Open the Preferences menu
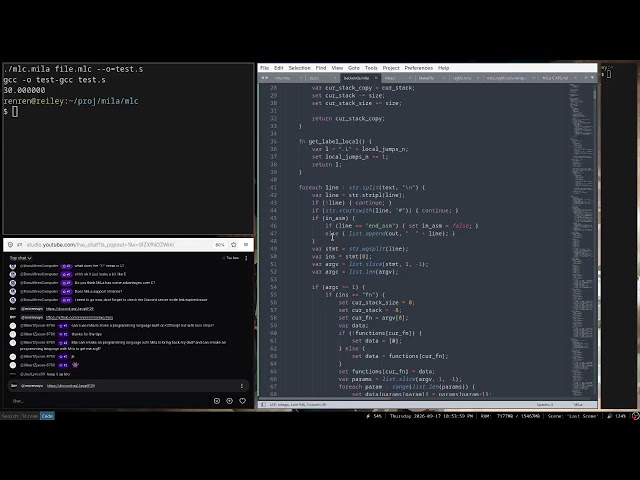This screenshot has height=480, width=640. tap(418, 68)
